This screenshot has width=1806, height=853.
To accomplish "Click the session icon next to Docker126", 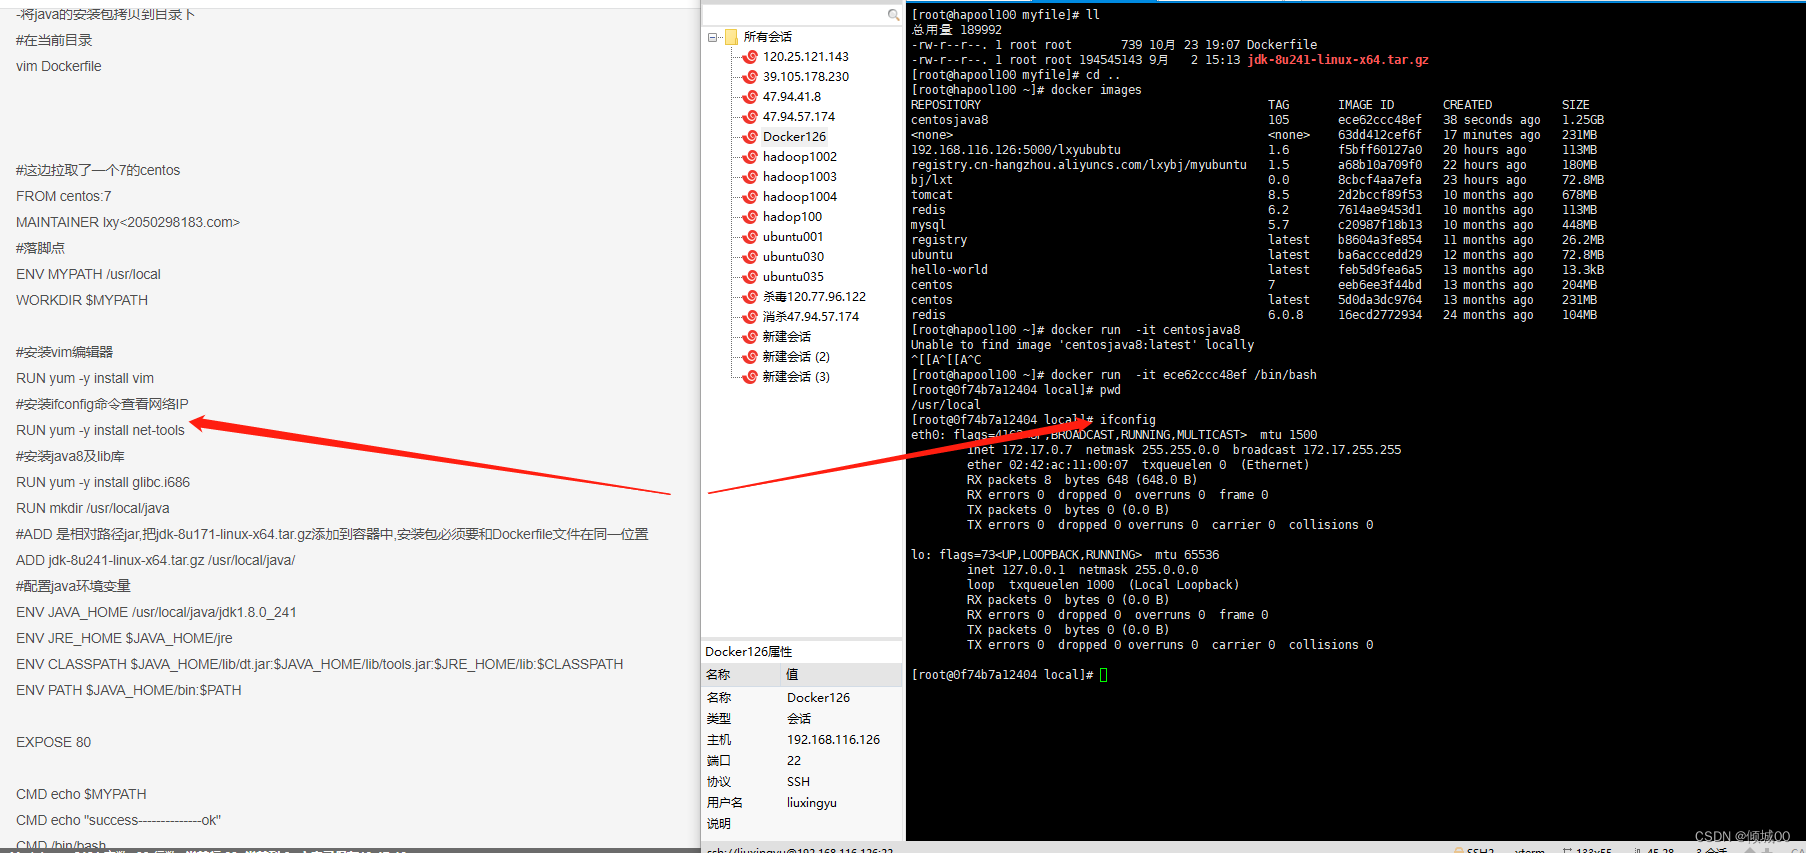I will click(750, 137).
